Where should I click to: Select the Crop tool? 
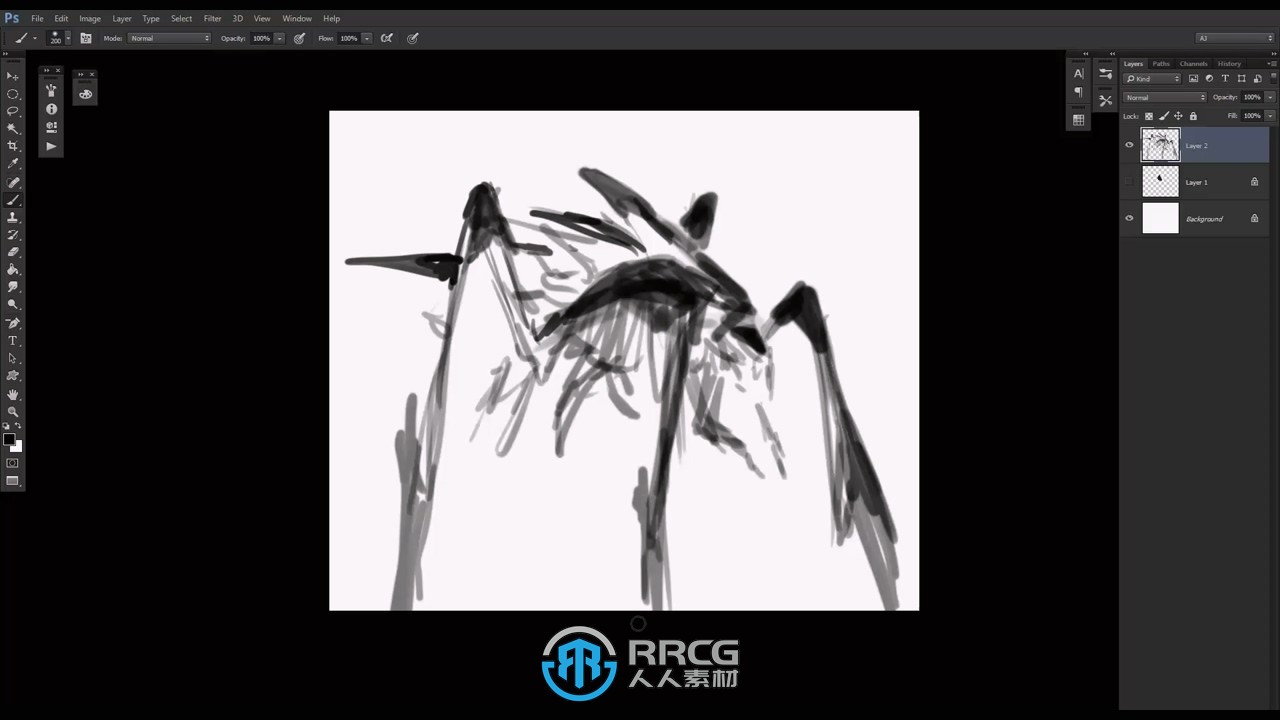(x=13, y=146)
